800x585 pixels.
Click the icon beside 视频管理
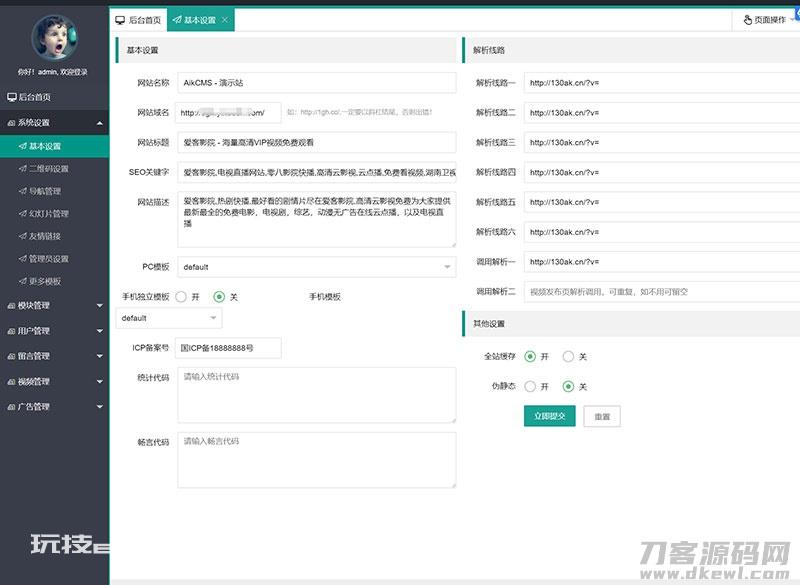(11, 381)
